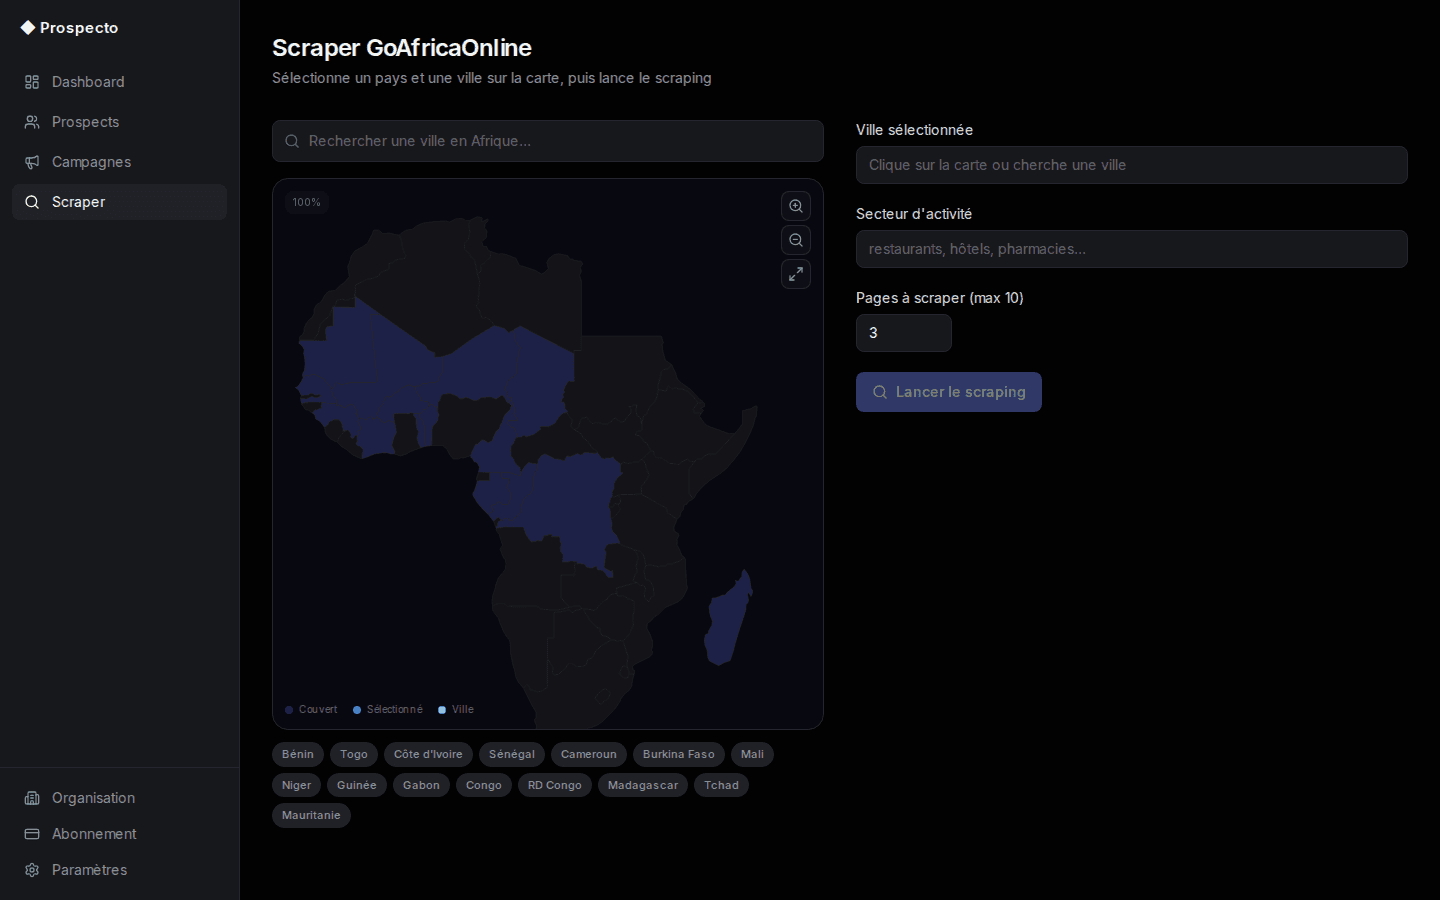
Task: Click the Lancer le scraping button
Action: point(949,392)
